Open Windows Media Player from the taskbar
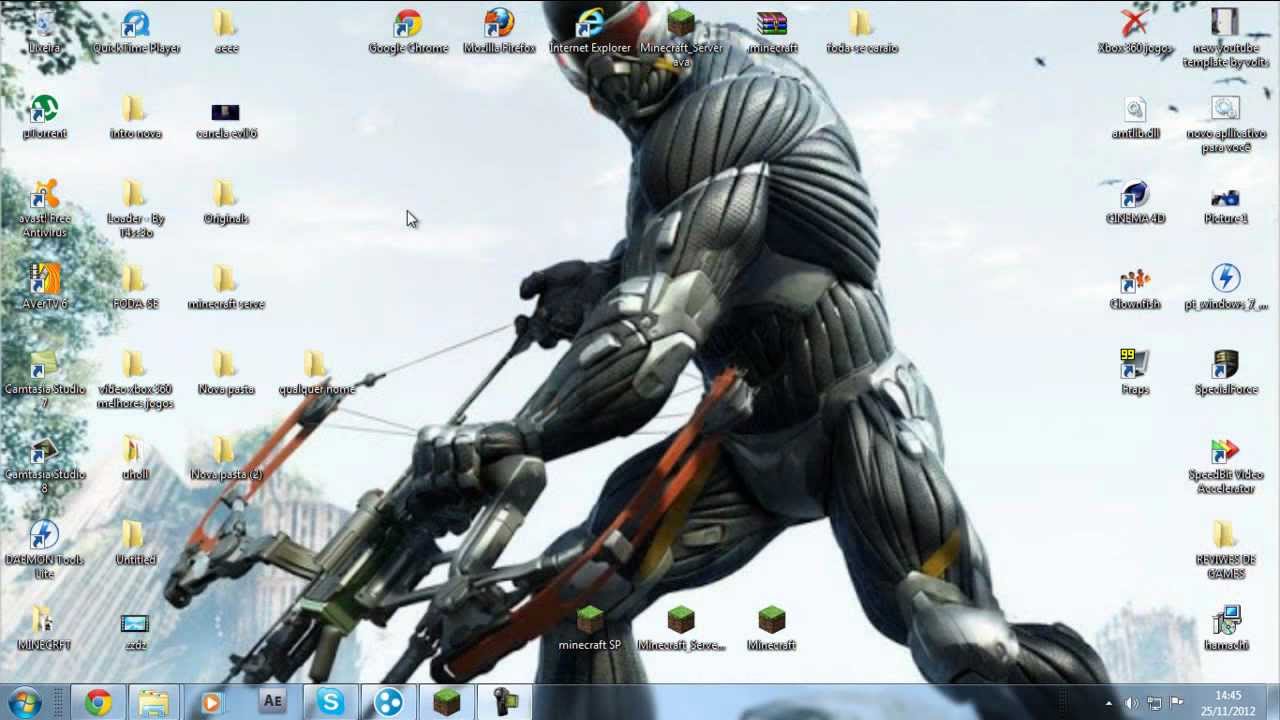This screenshot has height=720, width=1280. click(212, 702)
